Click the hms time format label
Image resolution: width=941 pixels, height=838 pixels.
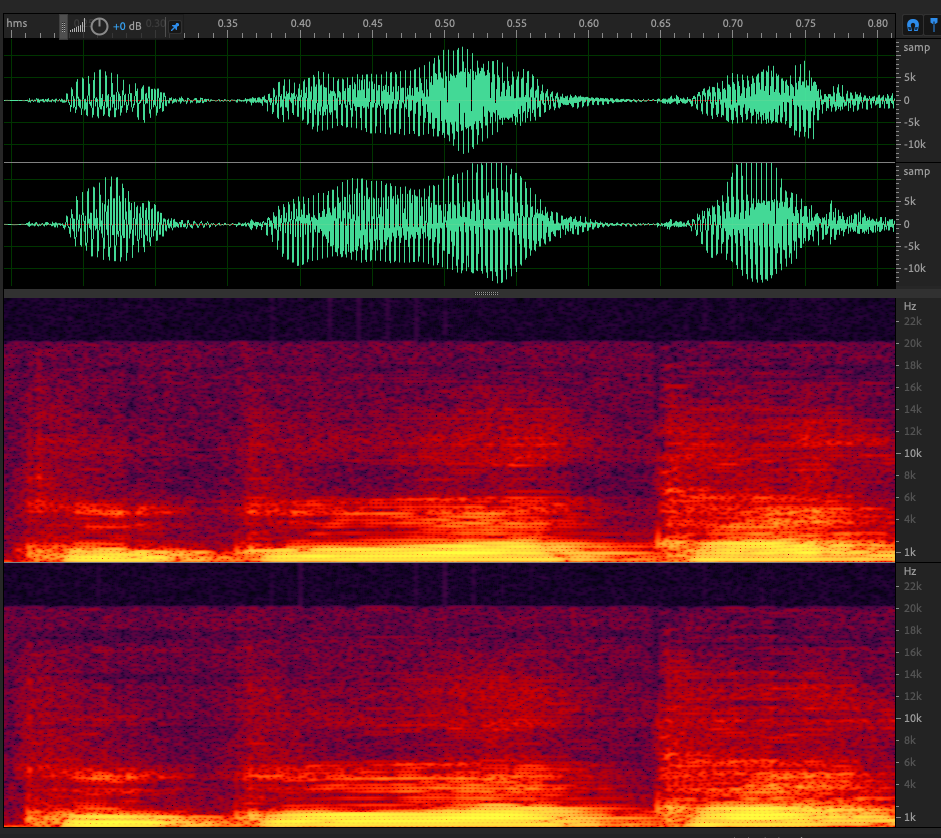click(17, 23)
